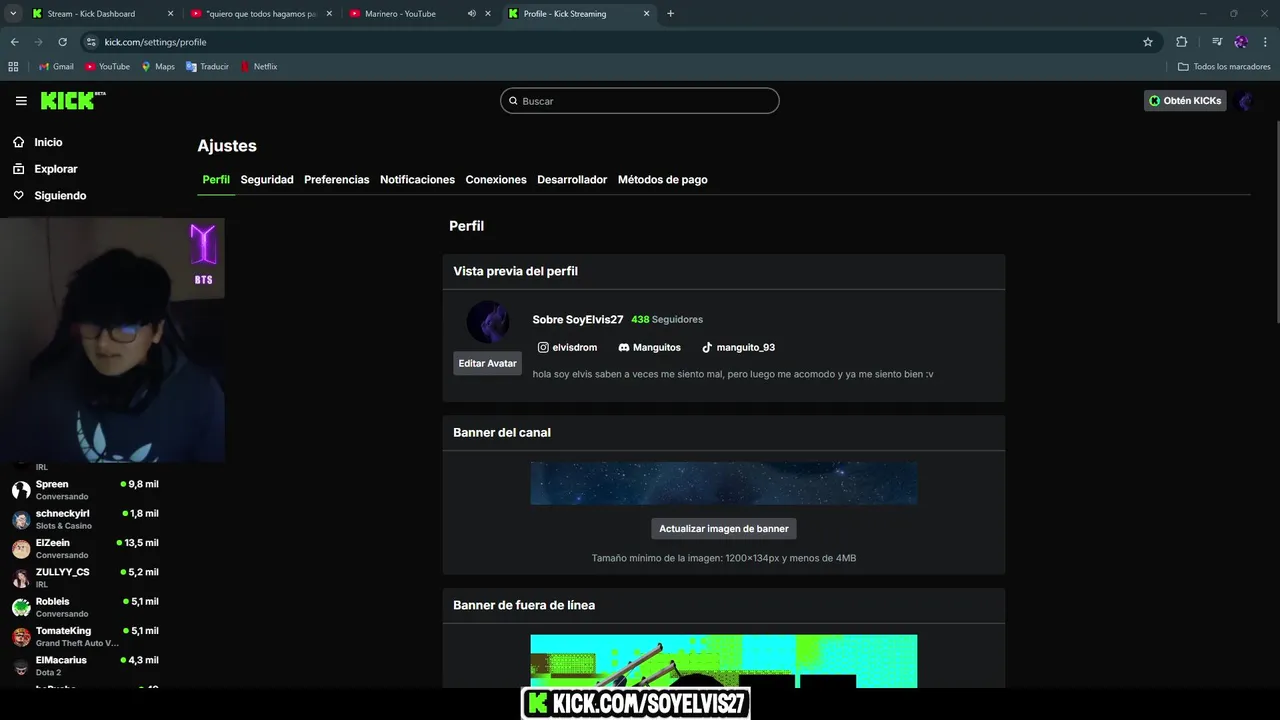Click ZULLYY_CS's channel avatar
The image size is (1280, 720).
(21, 578)
